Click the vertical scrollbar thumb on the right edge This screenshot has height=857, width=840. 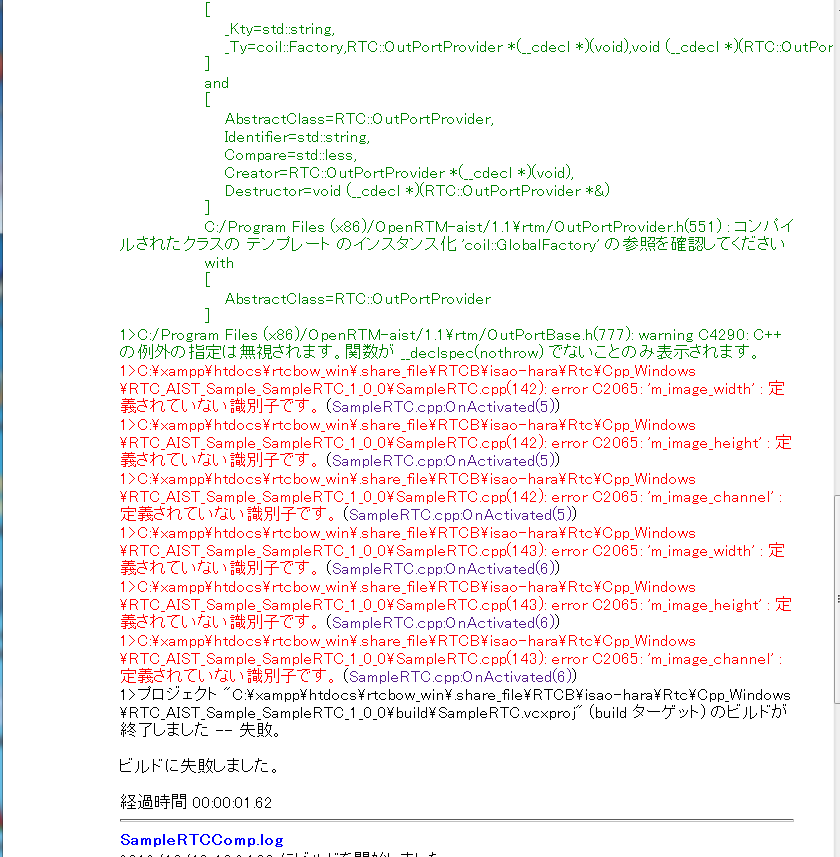point(837,599)
